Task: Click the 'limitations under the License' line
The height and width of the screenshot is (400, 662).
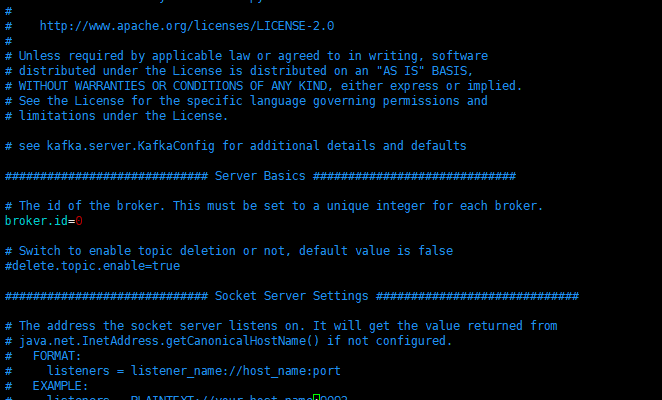Action: (x=117, y=116)
